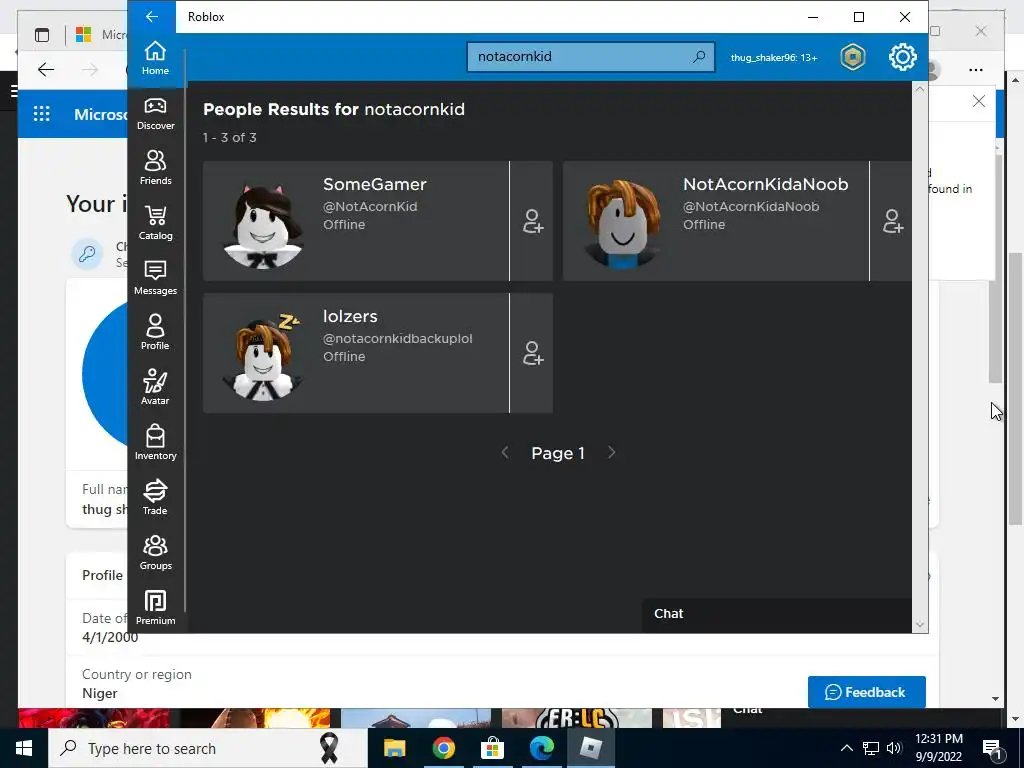1024x768 pixels.
Task: Add lolzers as a friend
Action: (532, 353)
